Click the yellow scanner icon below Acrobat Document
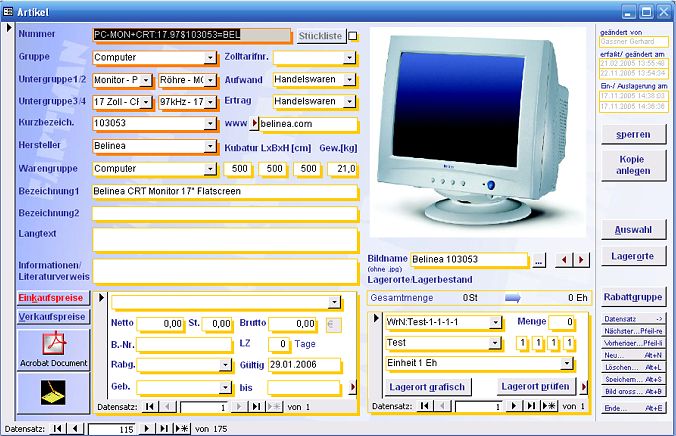676x436 pixels. (53, 392)
